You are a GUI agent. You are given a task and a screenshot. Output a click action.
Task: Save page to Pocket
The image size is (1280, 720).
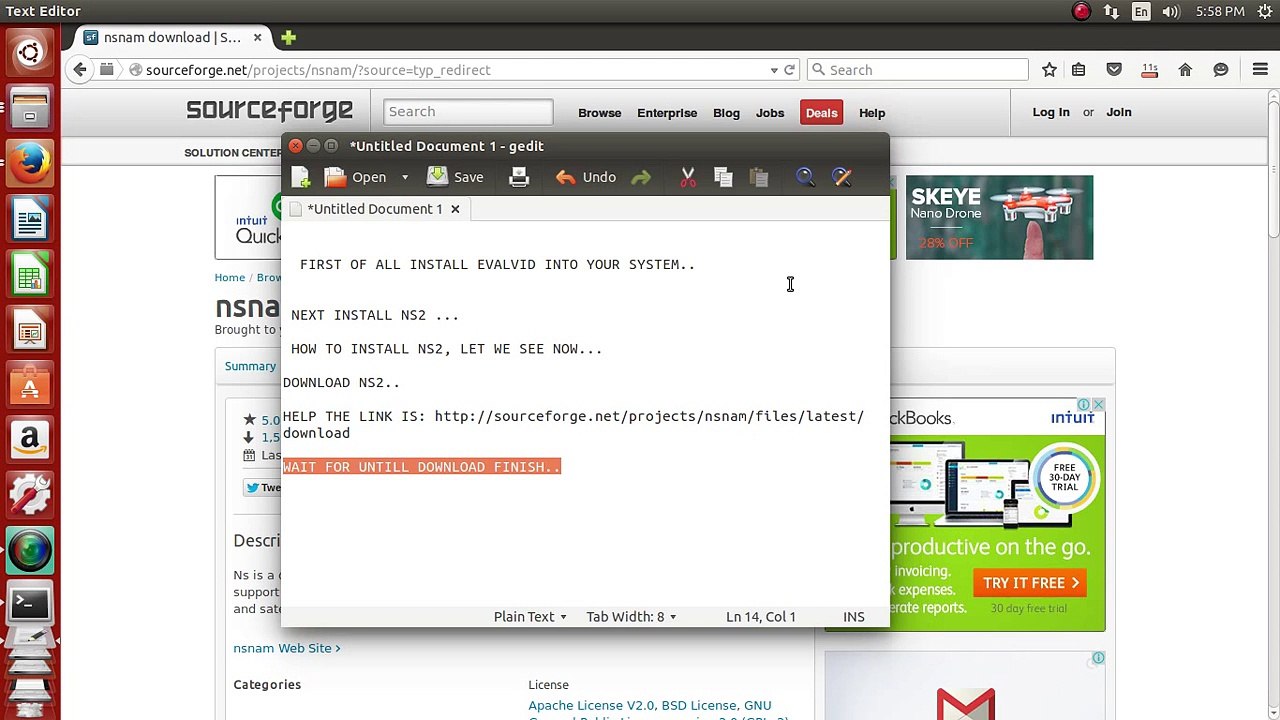pos(1114,70)
